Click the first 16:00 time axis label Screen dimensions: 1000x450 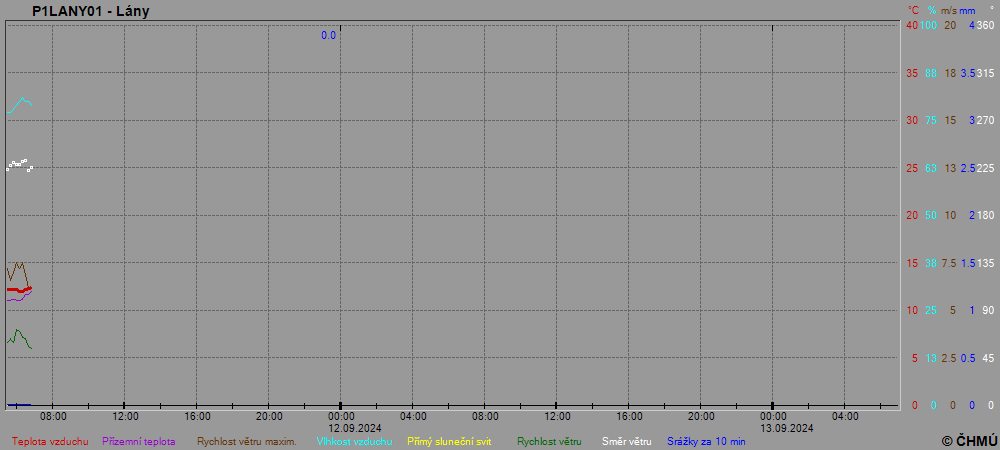click(197, 416)
